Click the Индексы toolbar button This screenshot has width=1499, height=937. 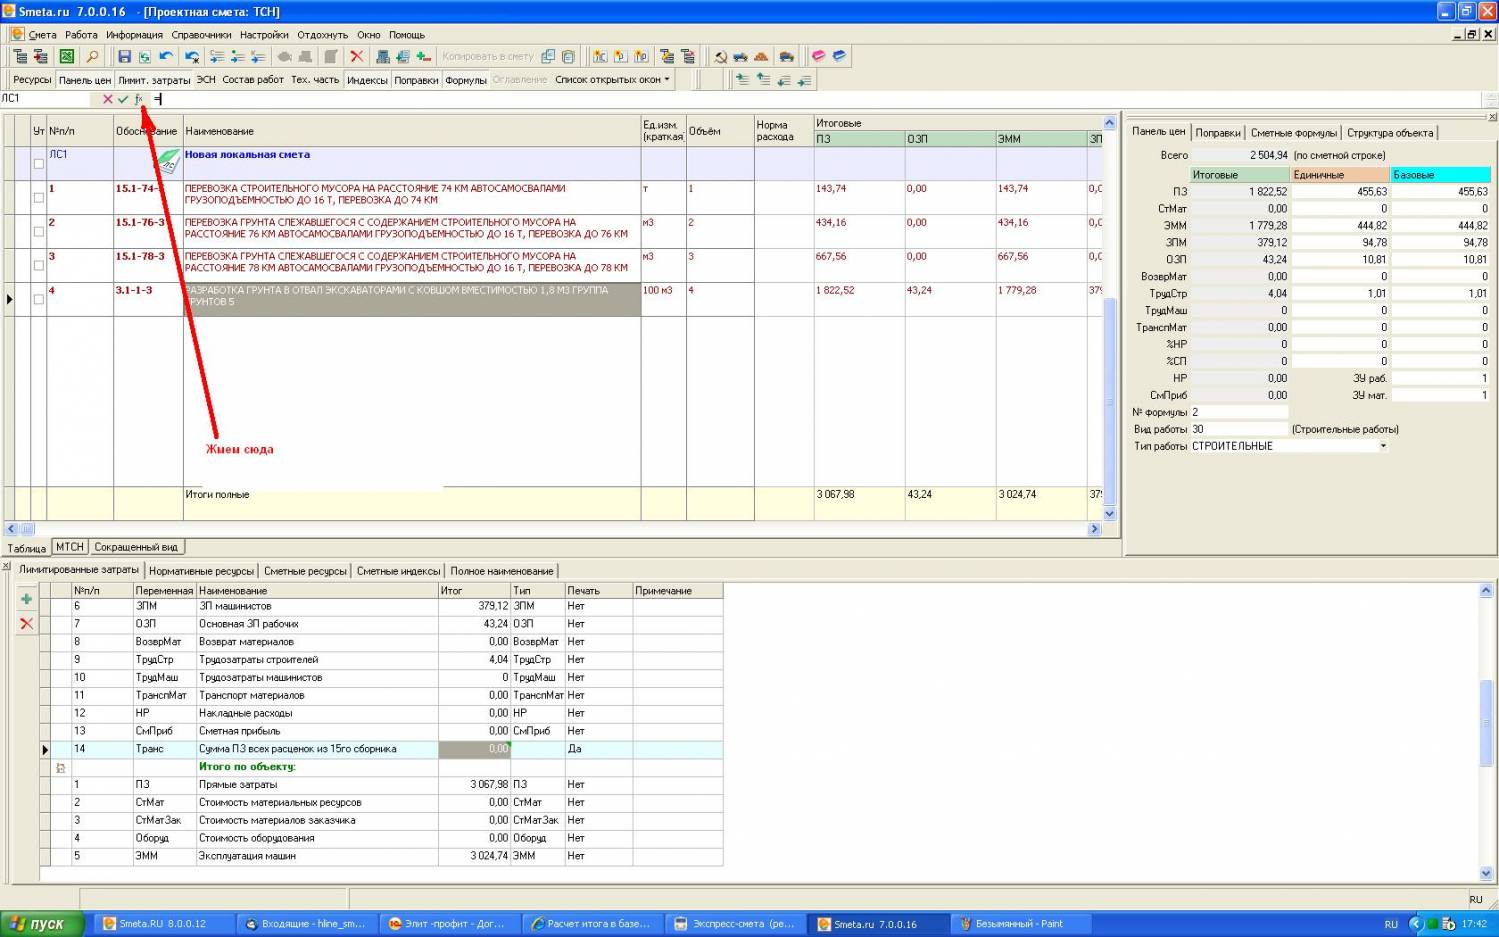click(367, 80)
